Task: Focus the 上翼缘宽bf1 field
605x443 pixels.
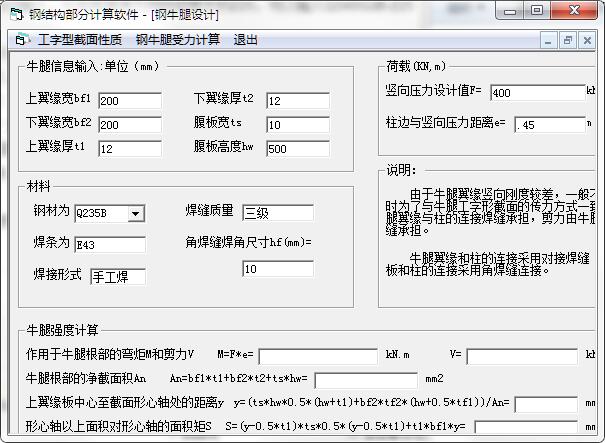Action: (130, 101)
